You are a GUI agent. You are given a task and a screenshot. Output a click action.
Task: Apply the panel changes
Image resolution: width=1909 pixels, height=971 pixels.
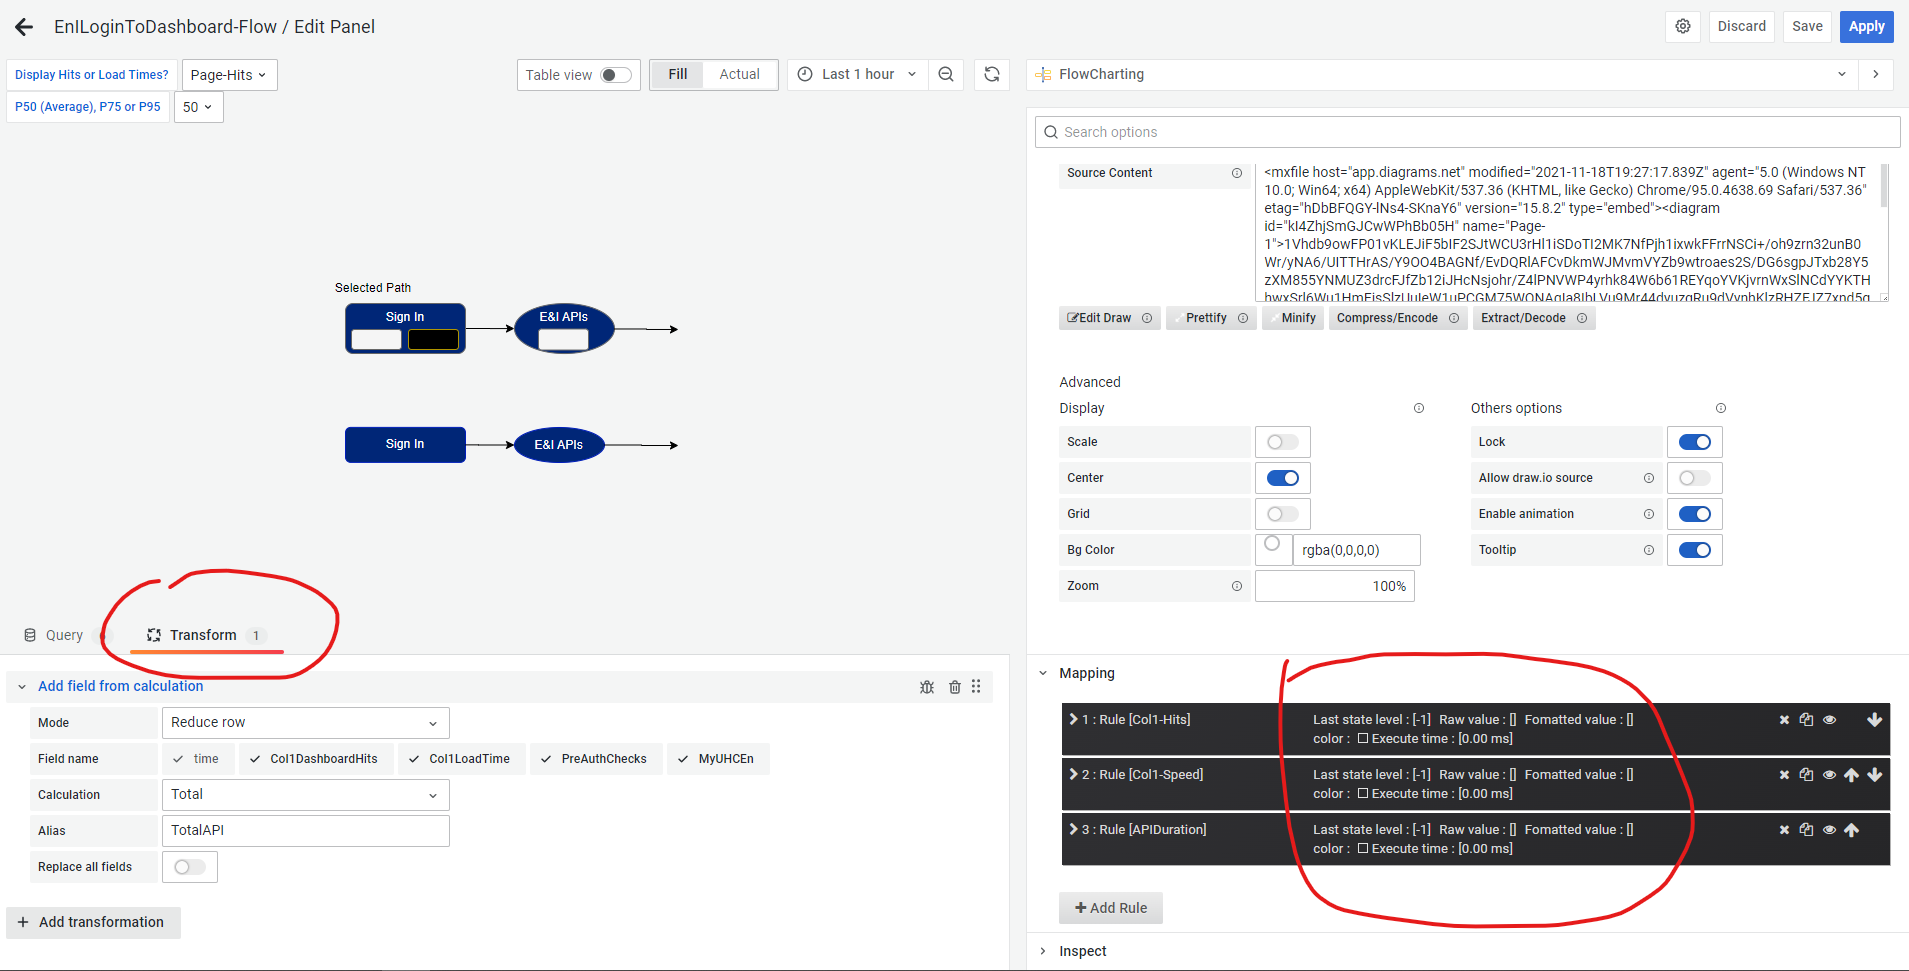pyautogui.click(x=1866, y=26)
